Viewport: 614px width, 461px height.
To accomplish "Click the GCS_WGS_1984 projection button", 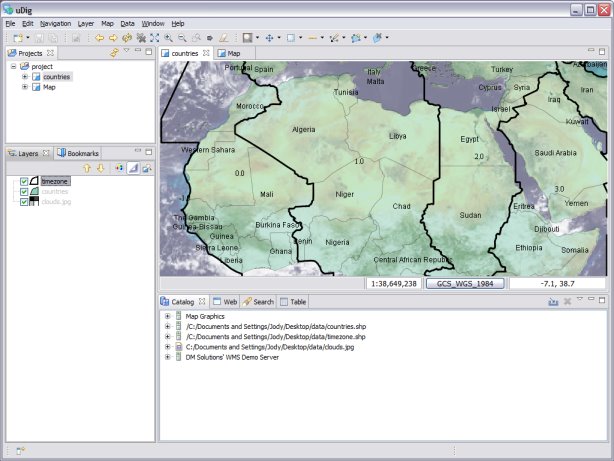I will [x=466, y=284].
